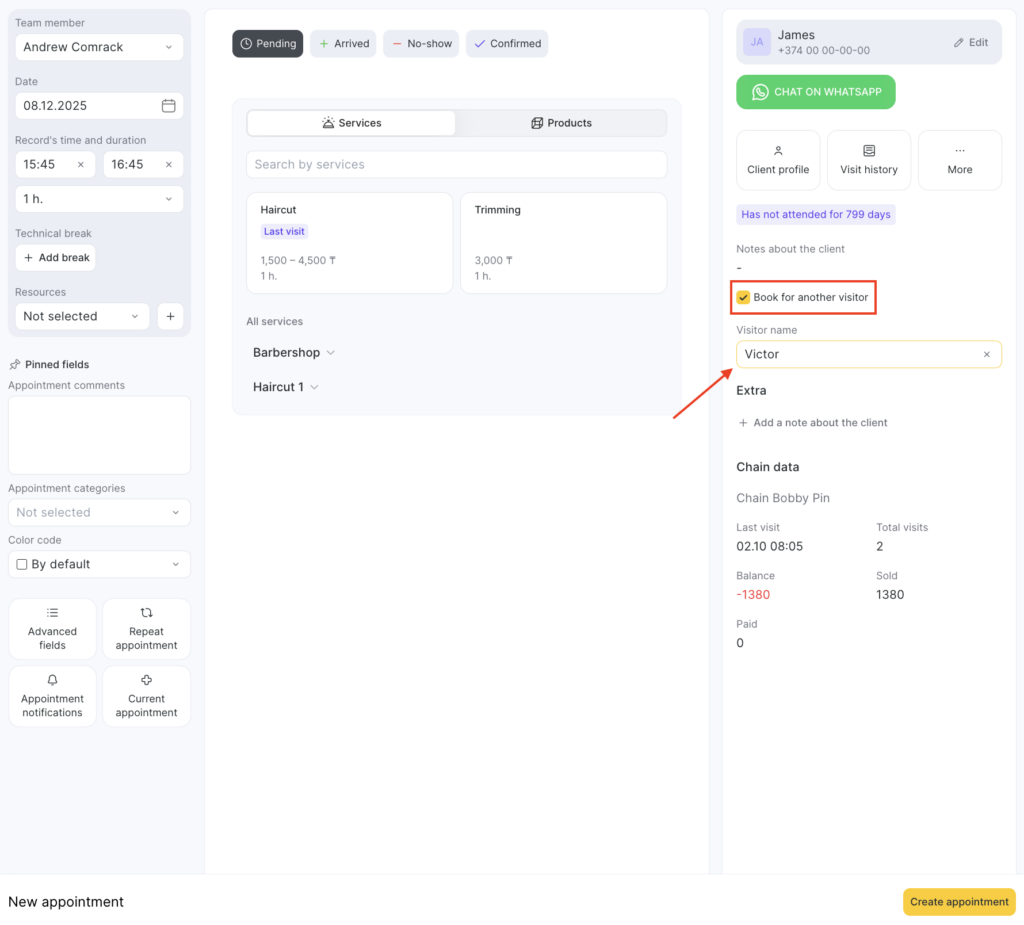Image resolution: width=1024 pixels, height=925 pixels.
Task: Expand the Barbershop service category
Action: pos(294,353)
